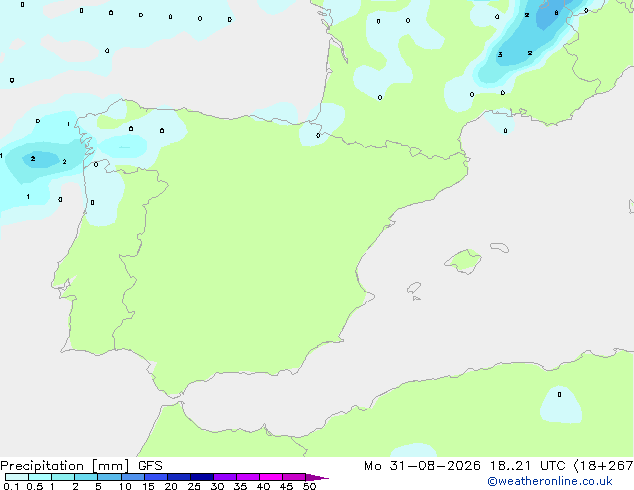Click the "8" precipitation value near the top right

[556, 13]
